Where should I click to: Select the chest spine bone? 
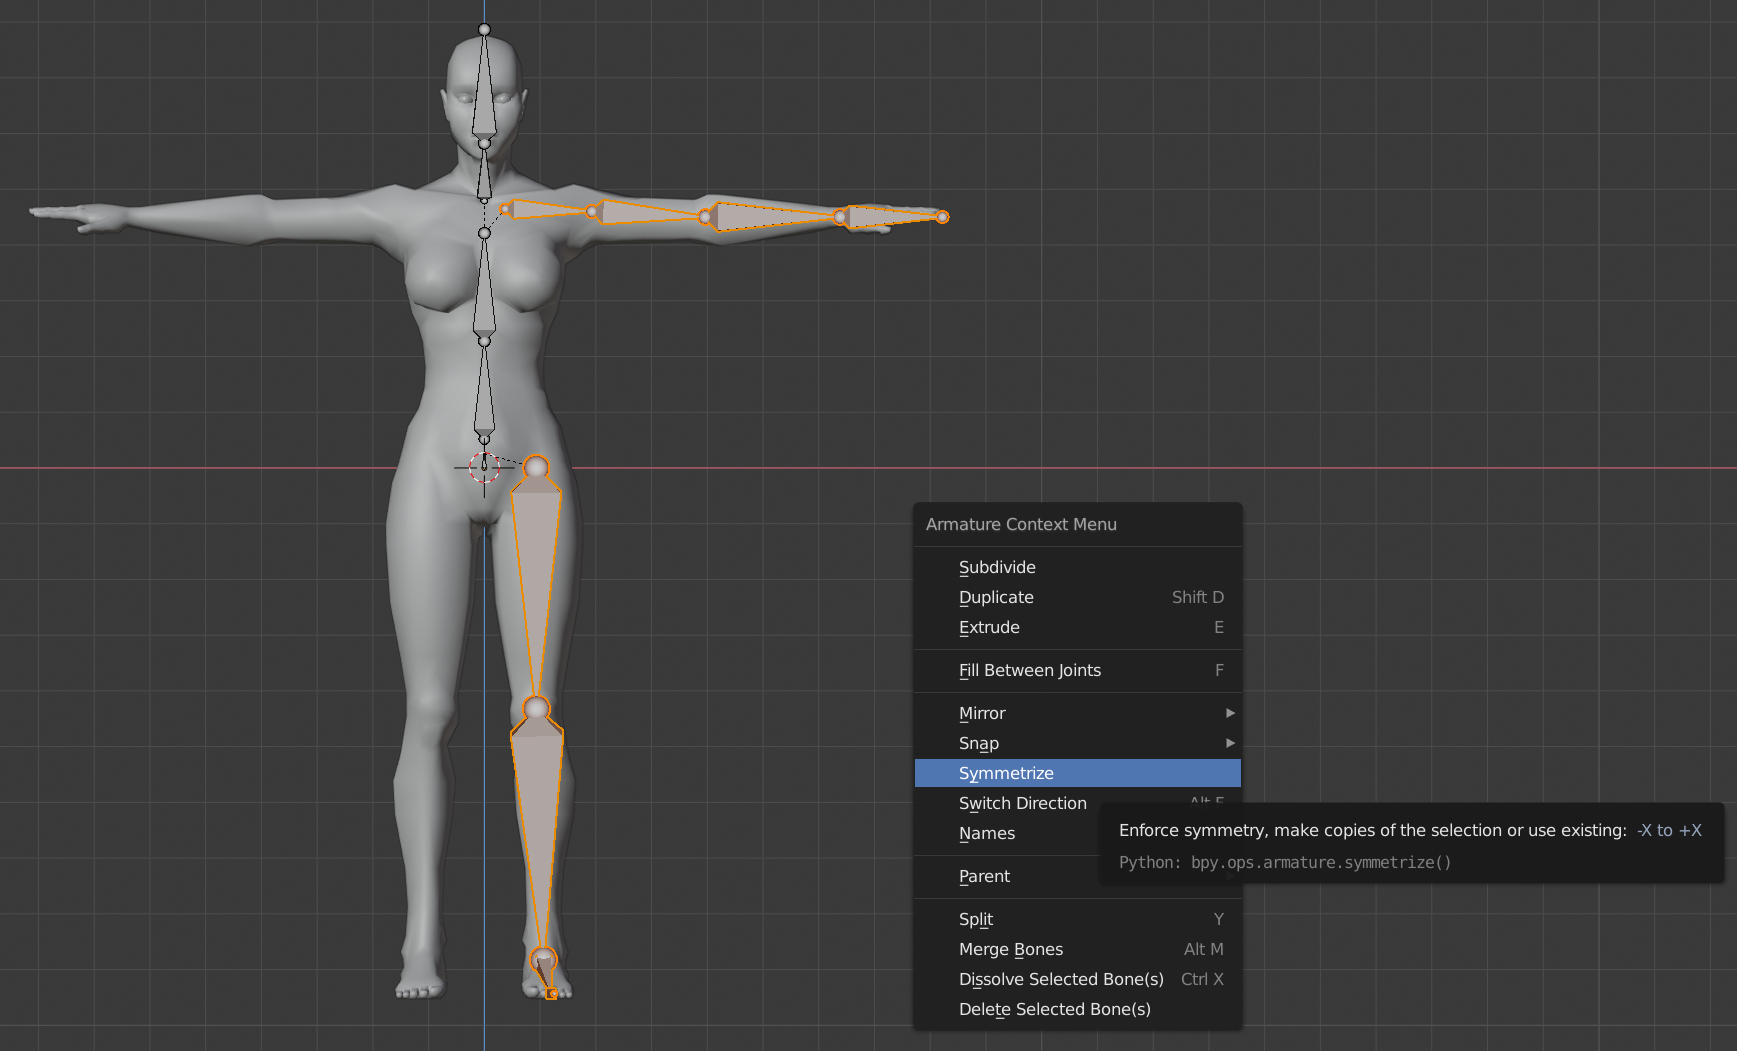tap(484, 290)
